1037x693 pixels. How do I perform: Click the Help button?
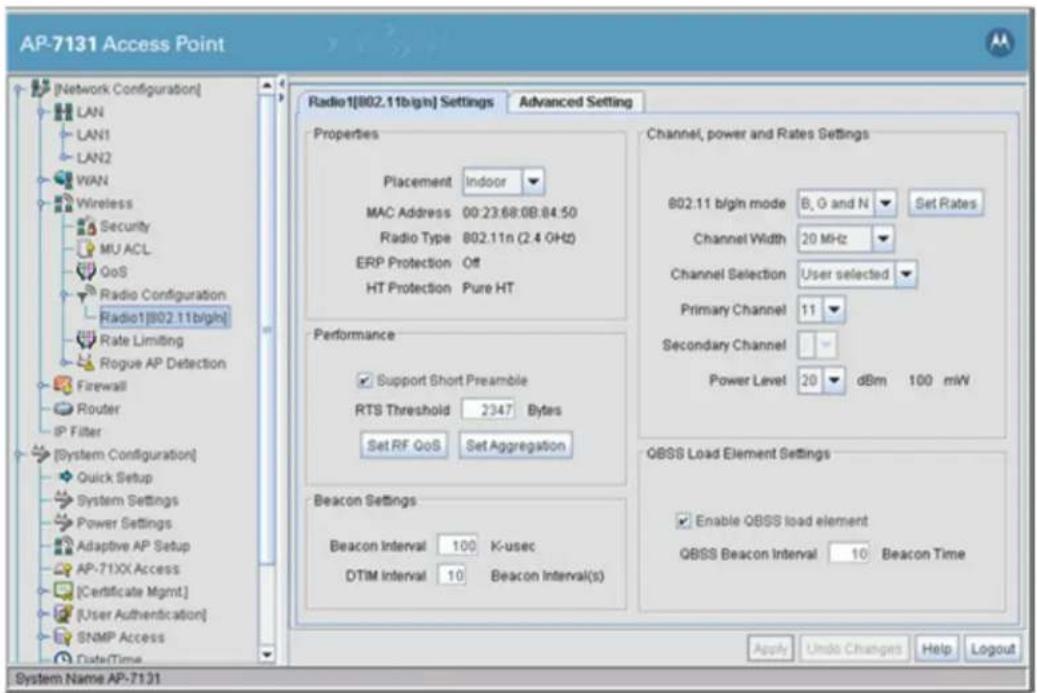936,649
